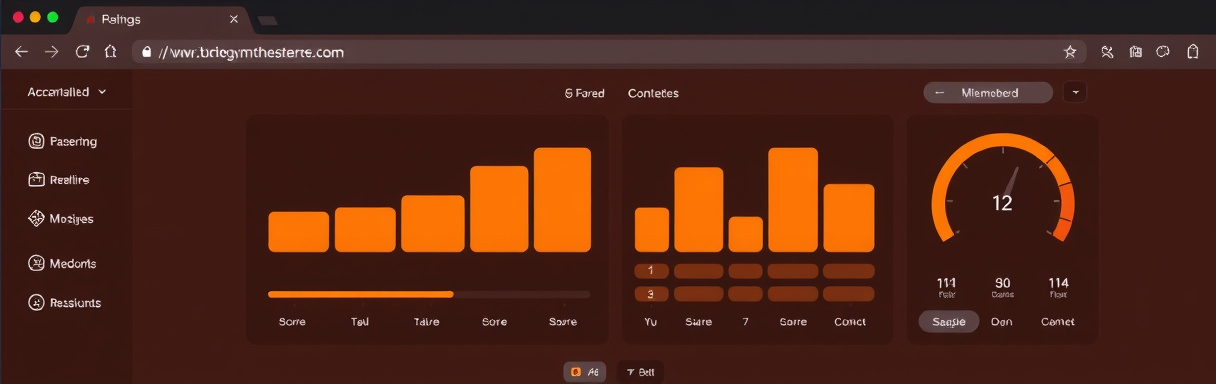1216x384 pixels.
Task: Close the Reings browser tab
Action: [234, 19]
